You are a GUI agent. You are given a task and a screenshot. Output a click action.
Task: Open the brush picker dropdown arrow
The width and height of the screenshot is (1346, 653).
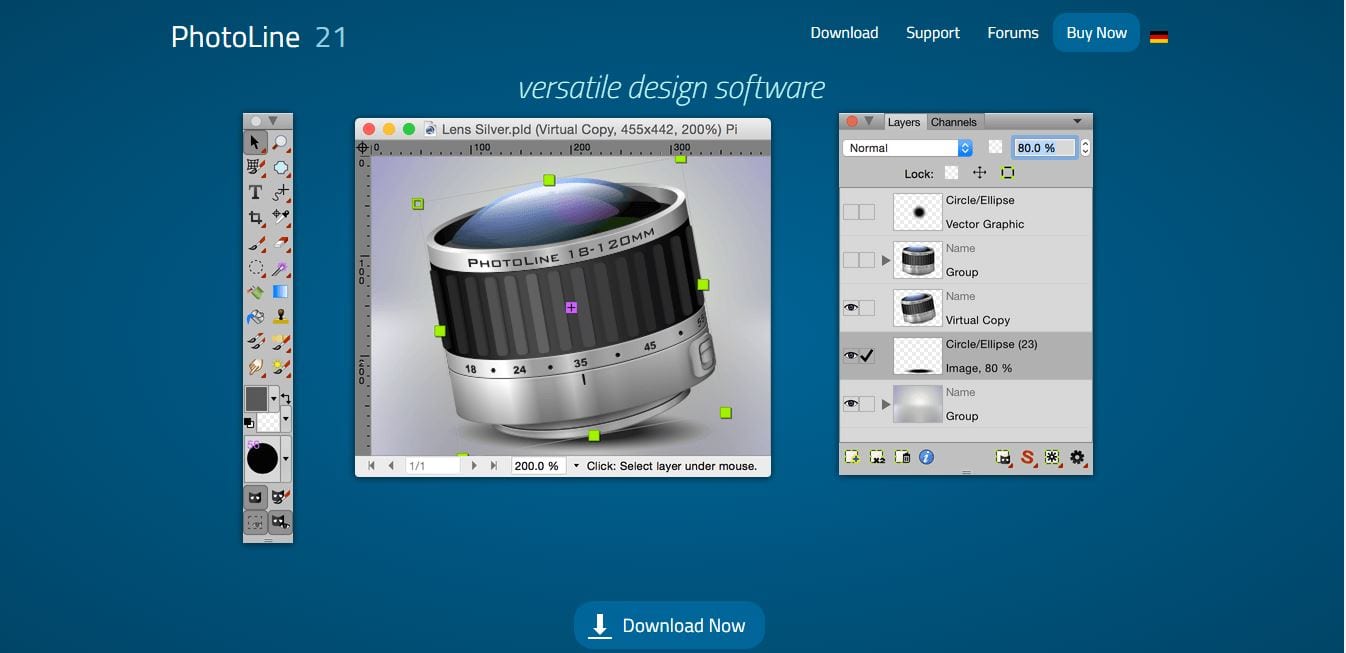286,459
